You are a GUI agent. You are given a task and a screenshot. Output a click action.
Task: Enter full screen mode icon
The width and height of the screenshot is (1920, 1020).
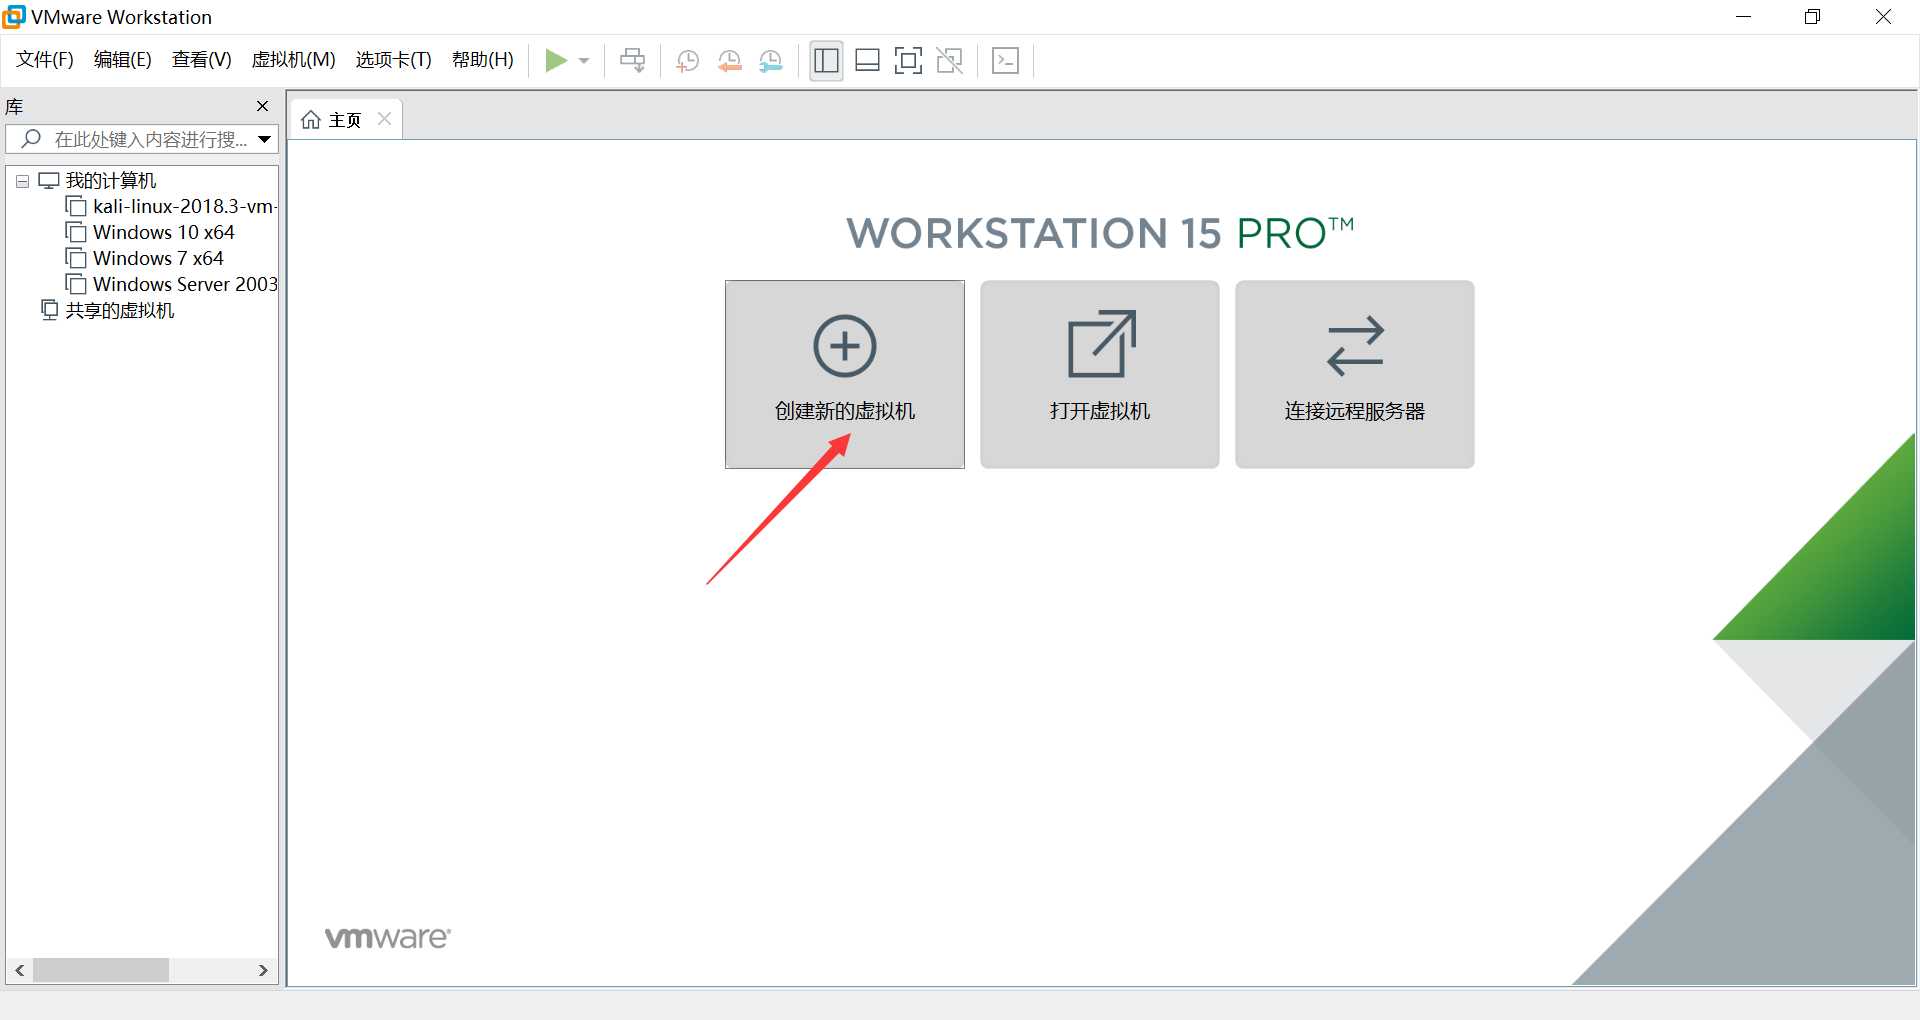pyautogui.click(x=908, y=61)
